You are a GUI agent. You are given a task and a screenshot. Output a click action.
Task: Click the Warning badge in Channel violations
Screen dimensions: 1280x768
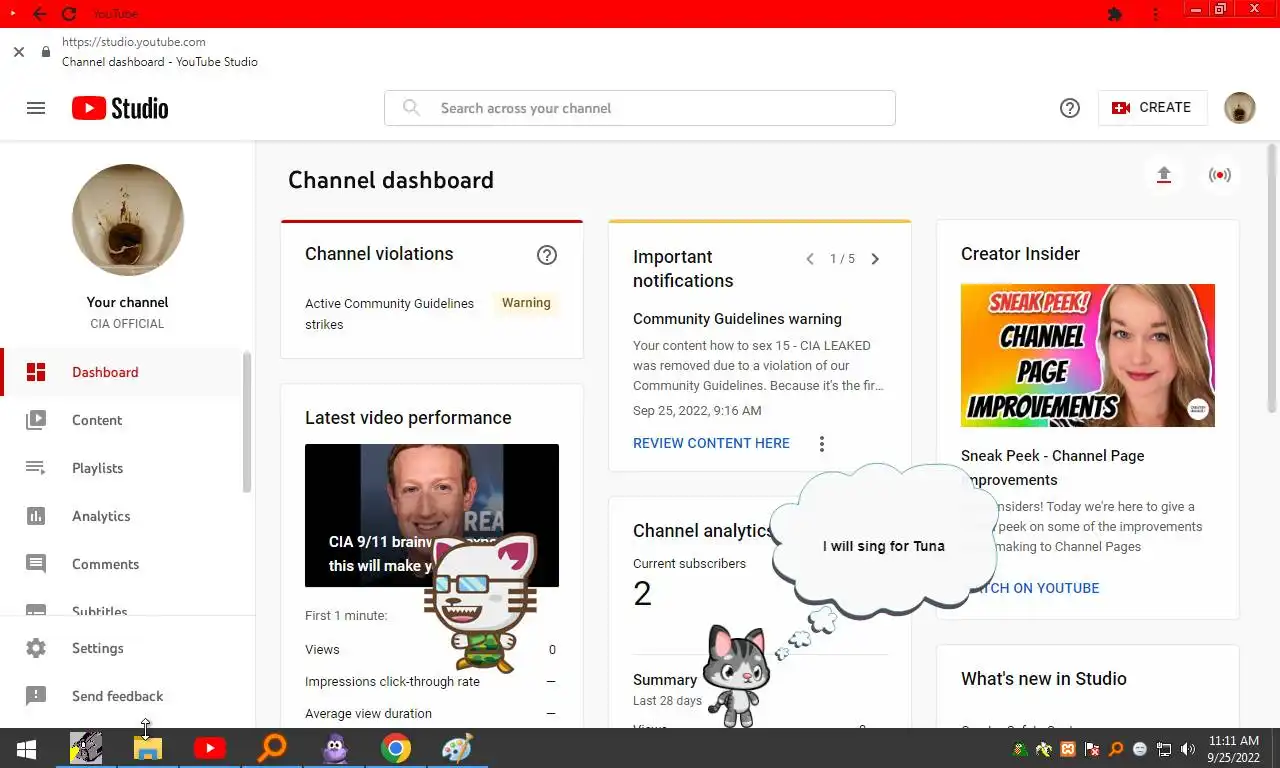point(526,303)
